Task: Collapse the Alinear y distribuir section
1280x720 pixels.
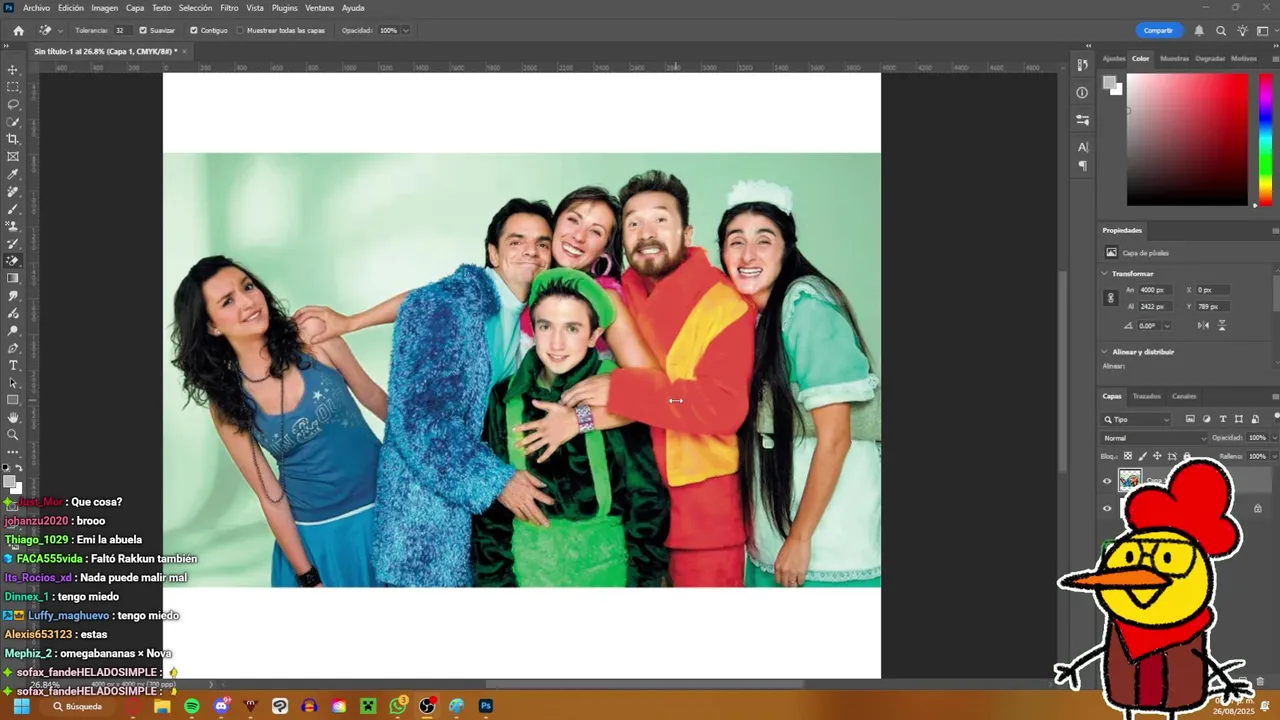Action: (1105, 352)
